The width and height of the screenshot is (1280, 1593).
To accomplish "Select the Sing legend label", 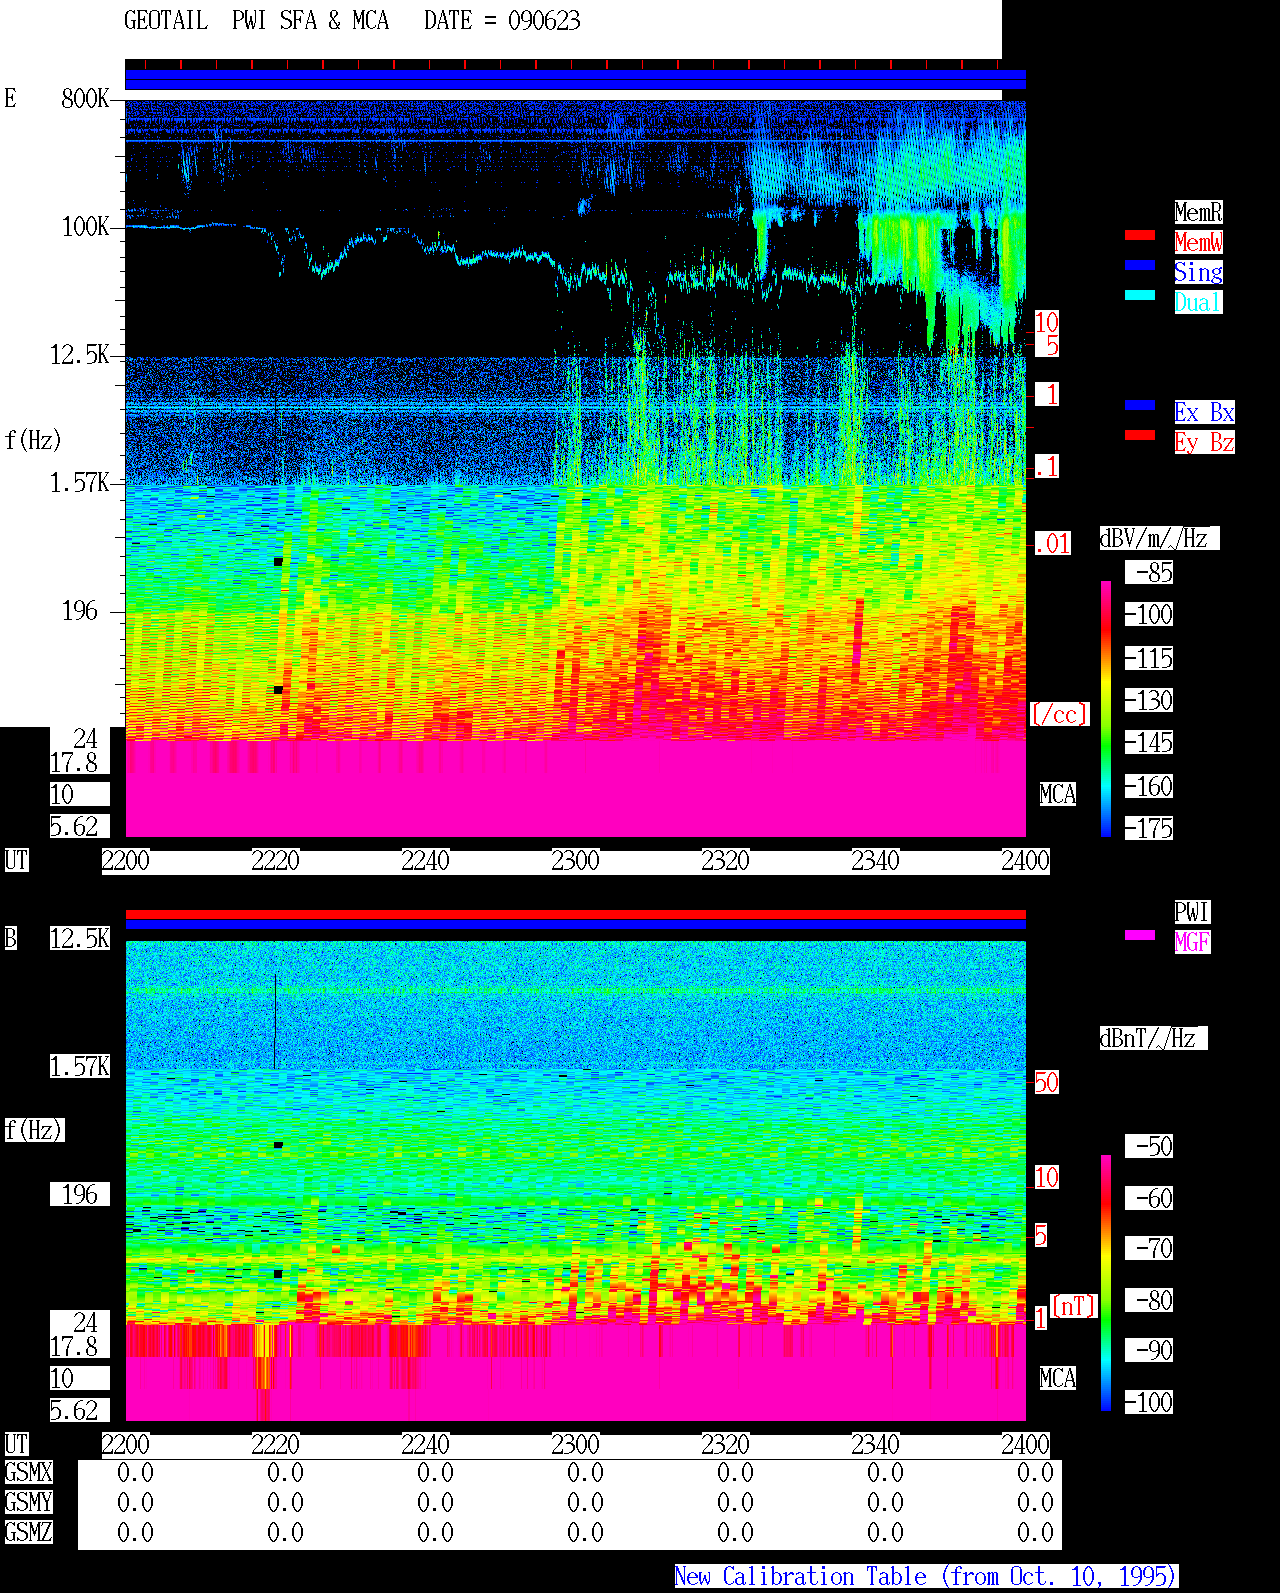I will [1198, 272].
